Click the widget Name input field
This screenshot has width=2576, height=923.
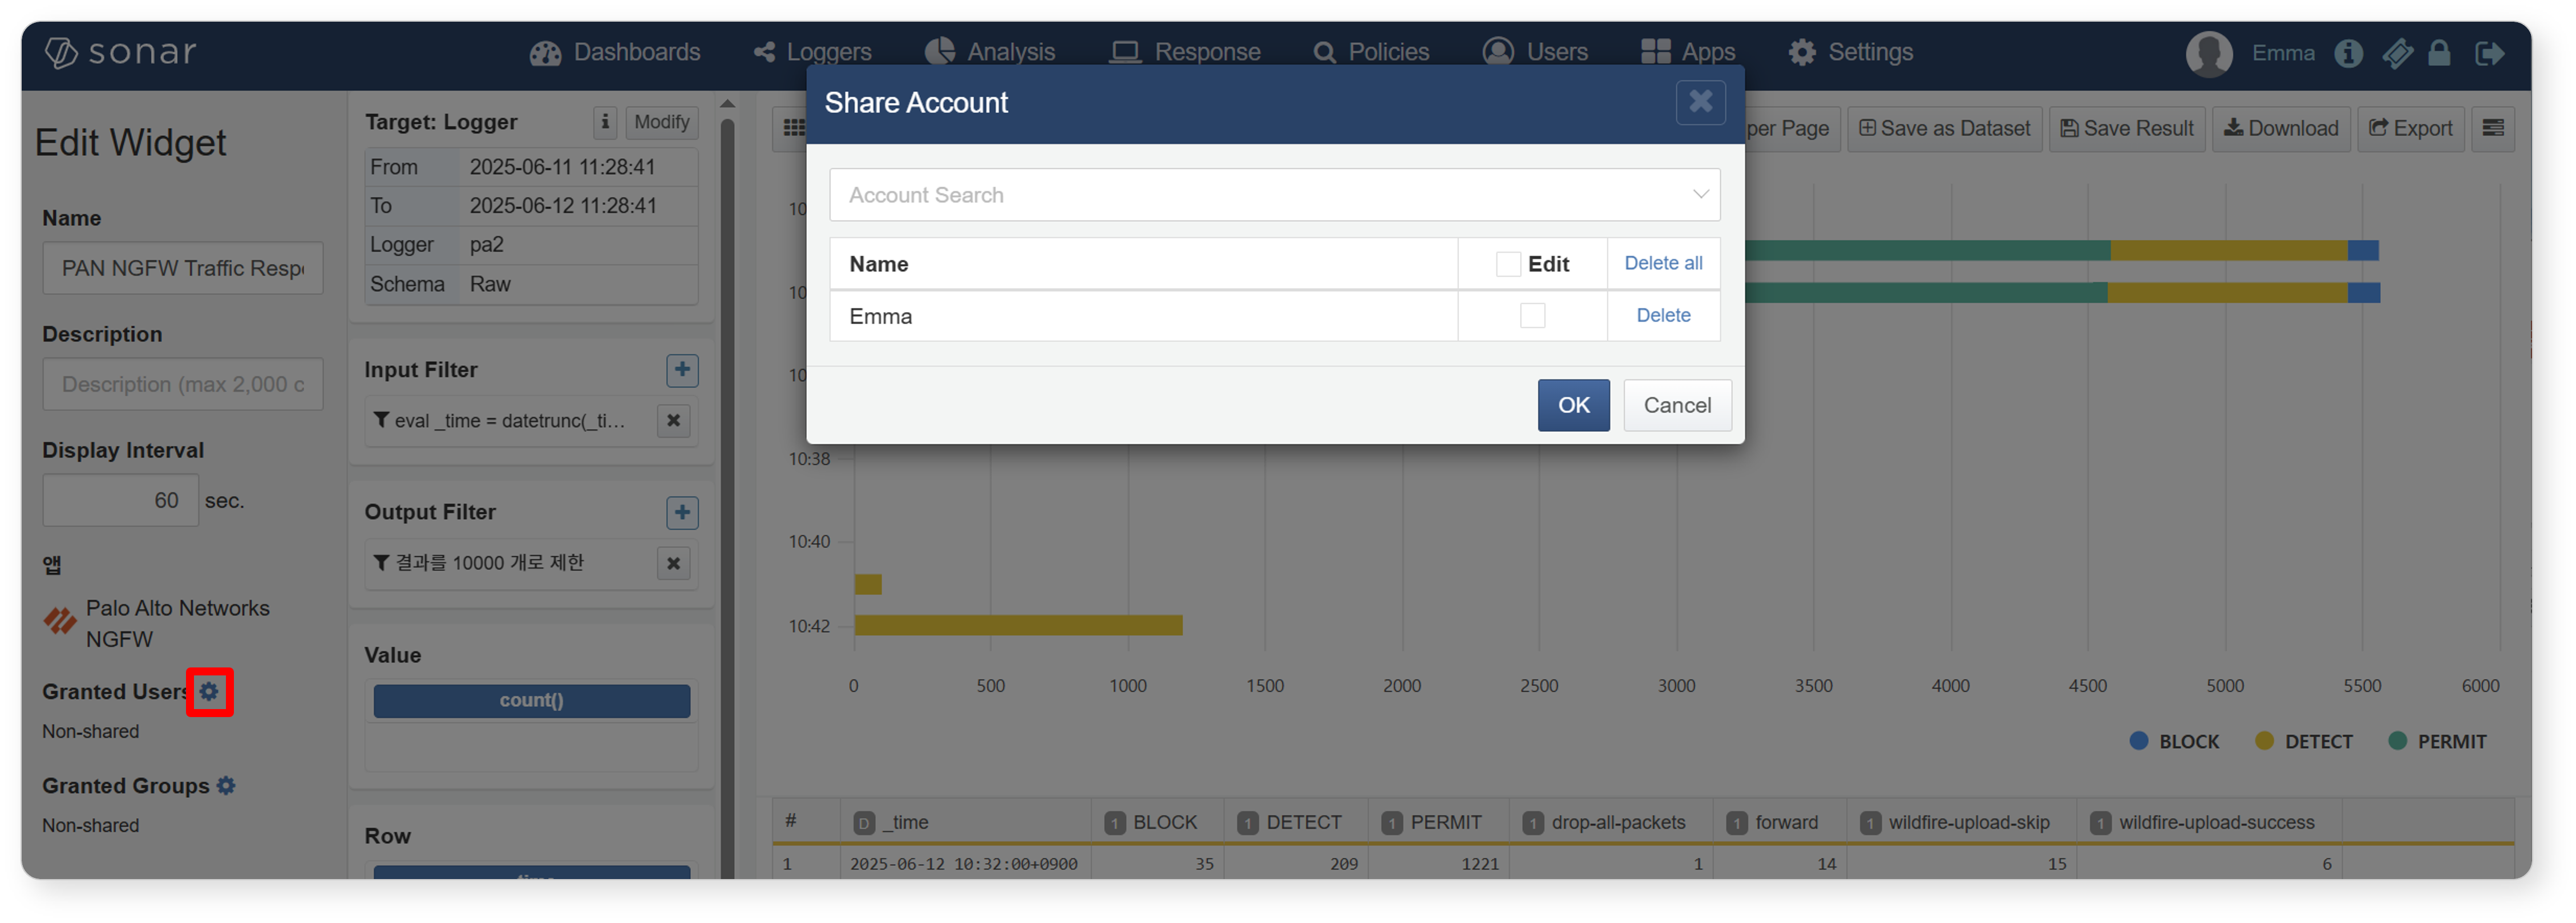[183, 268]
